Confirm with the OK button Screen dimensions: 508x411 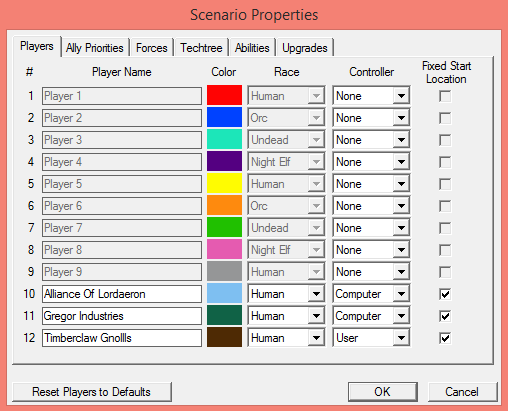point(382,392)
